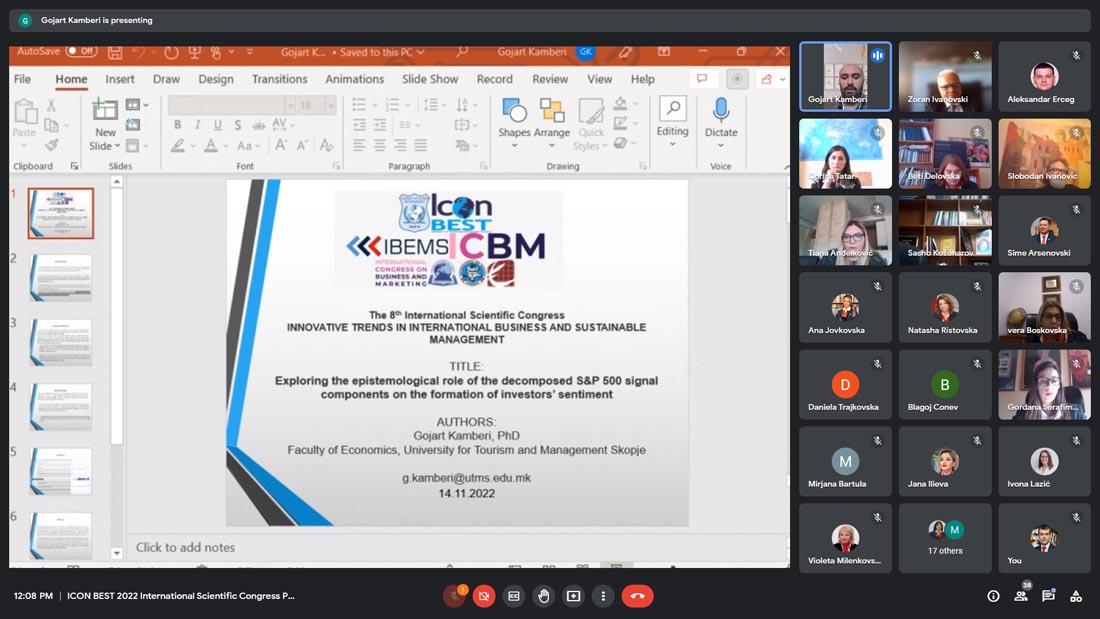Expand the Editing dropdown

672,145
